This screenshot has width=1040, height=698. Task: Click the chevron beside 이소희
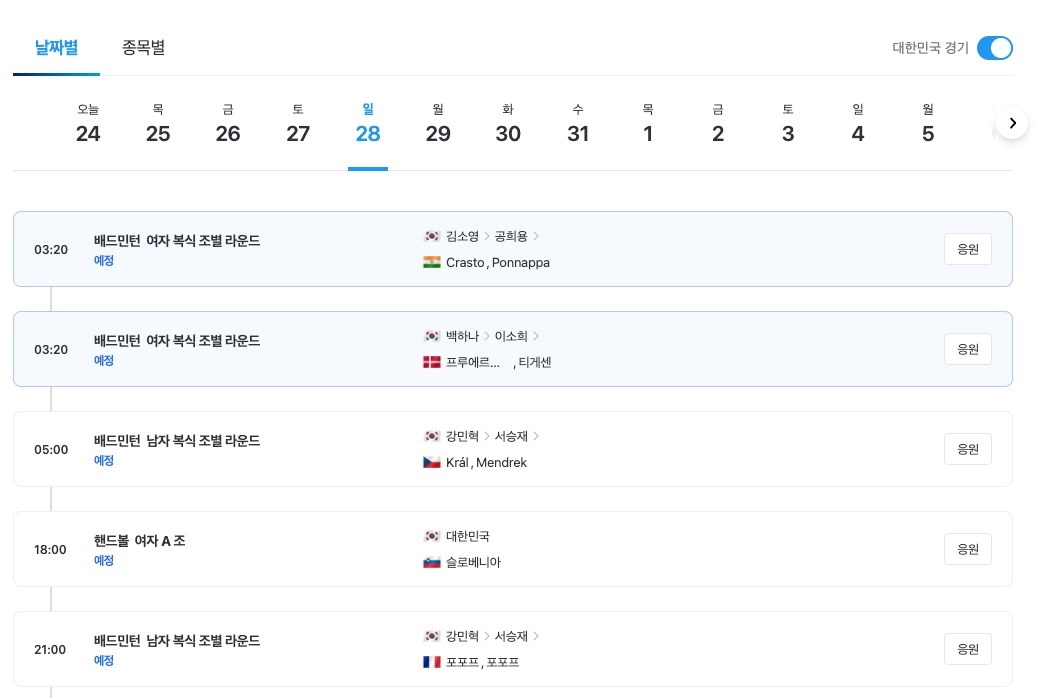(x=536, y=336)
